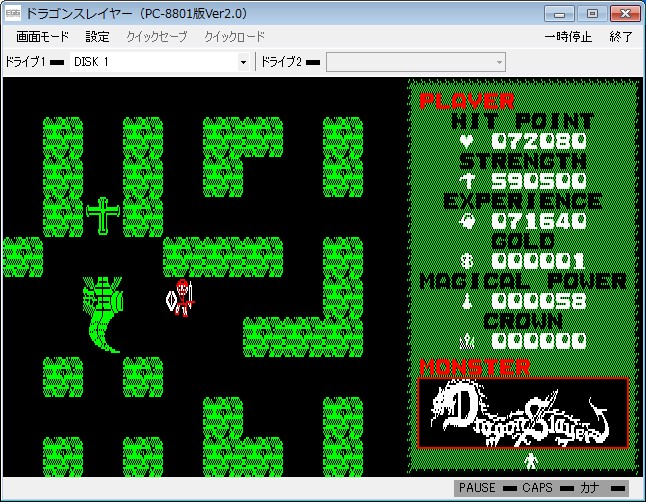Click the magical power potion icon

pos(467,301)
